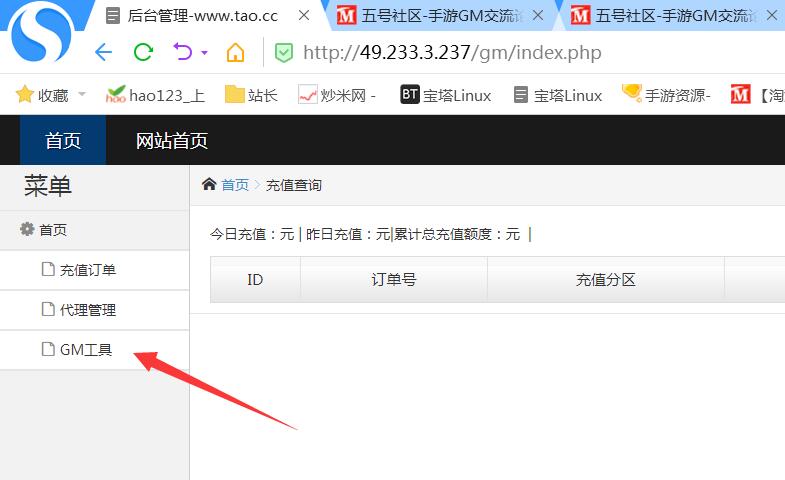Open 代理管理 in the sidebar menu
This screenshot has height=480, width=785.
coord(87,310)
